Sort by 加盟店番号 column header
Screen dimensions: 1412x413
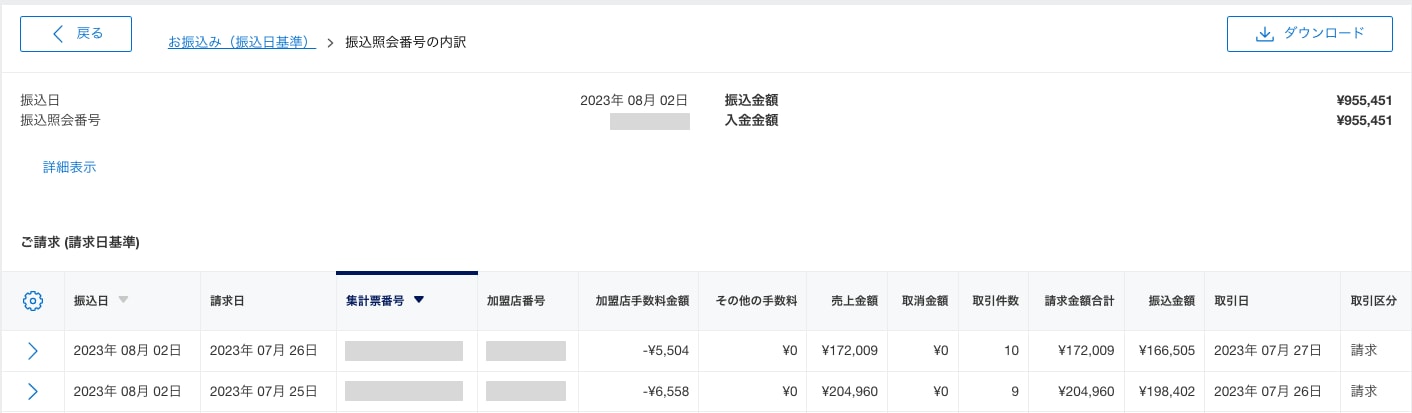coord(515,300)
